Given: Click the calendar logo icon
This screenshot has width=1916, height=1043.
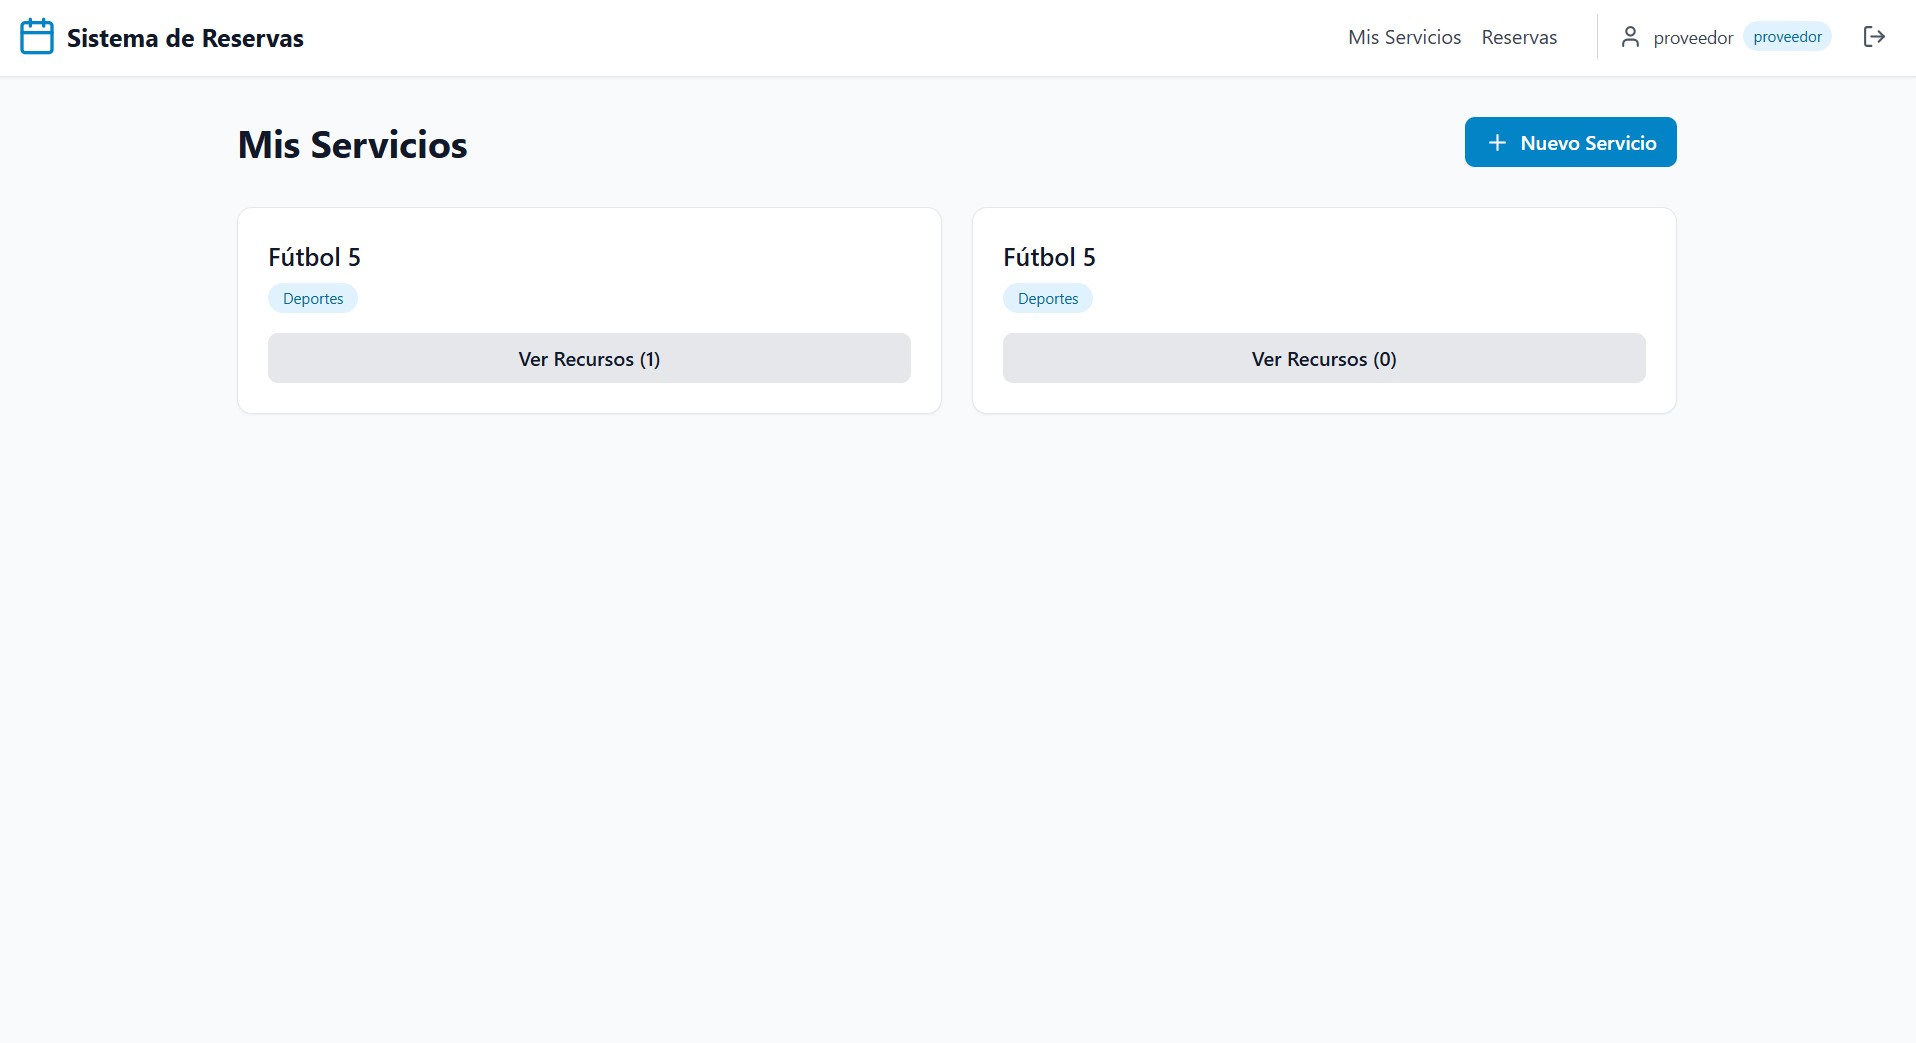Looking at the screenshot, I should click(x=37, y=37).
